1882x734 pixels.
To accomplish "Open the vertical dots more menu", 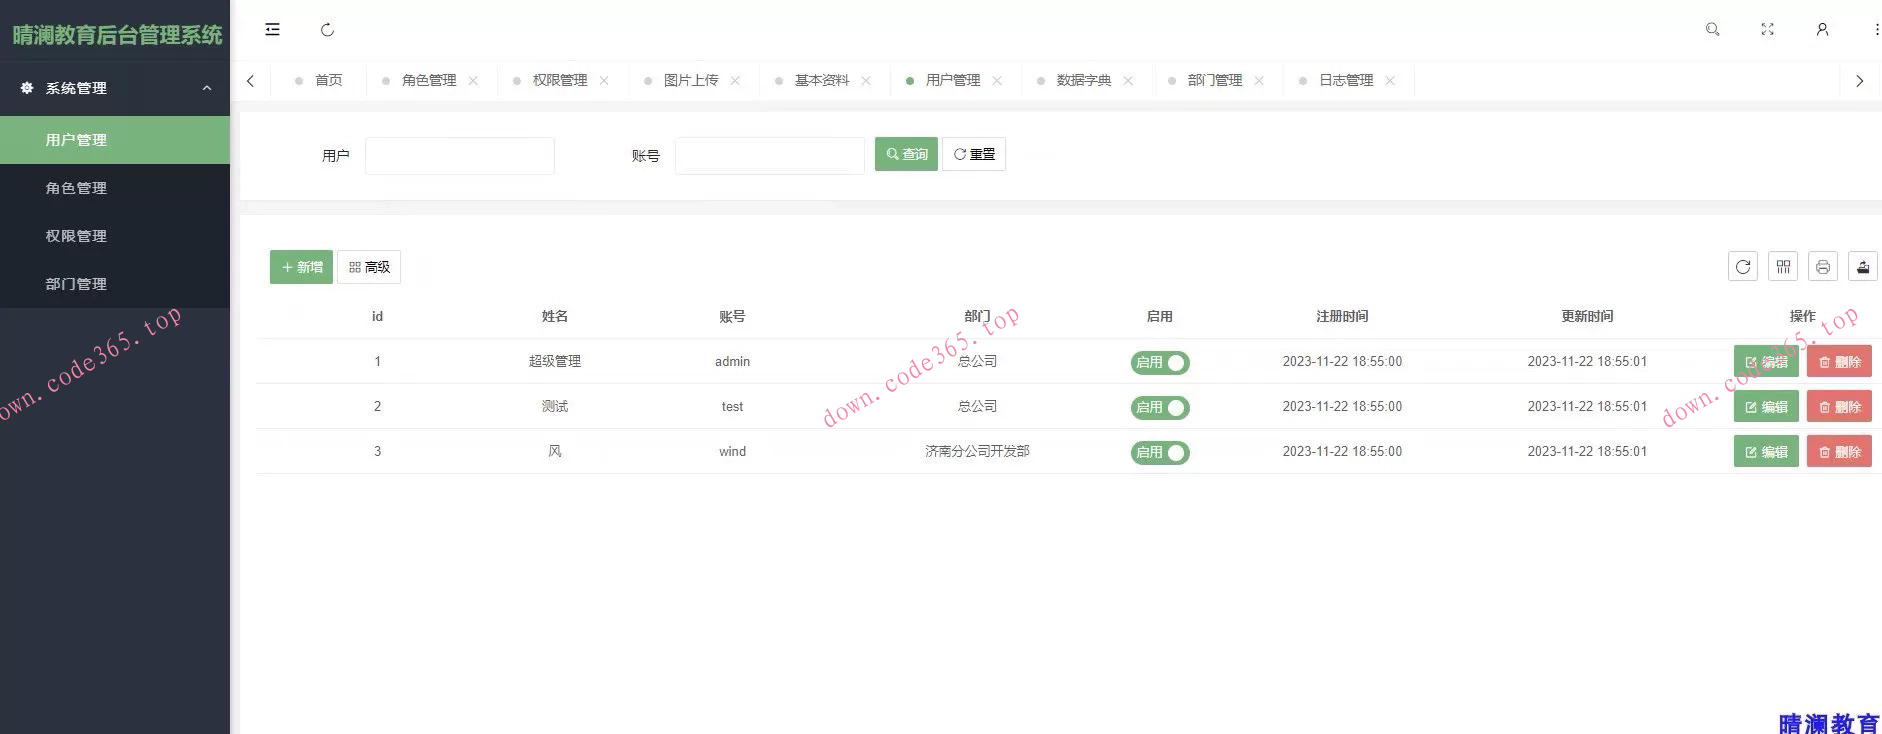I will click(x=1876, y=30).
